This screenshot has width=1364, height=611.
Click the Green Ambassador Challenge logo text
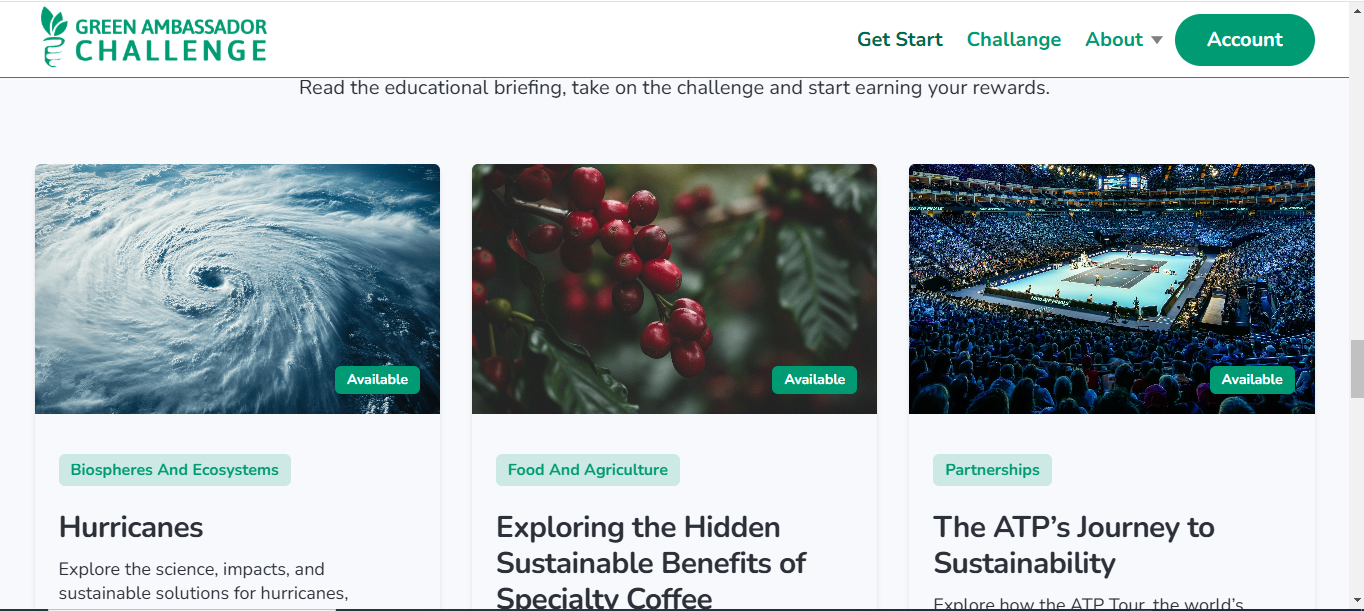(171, 39)
